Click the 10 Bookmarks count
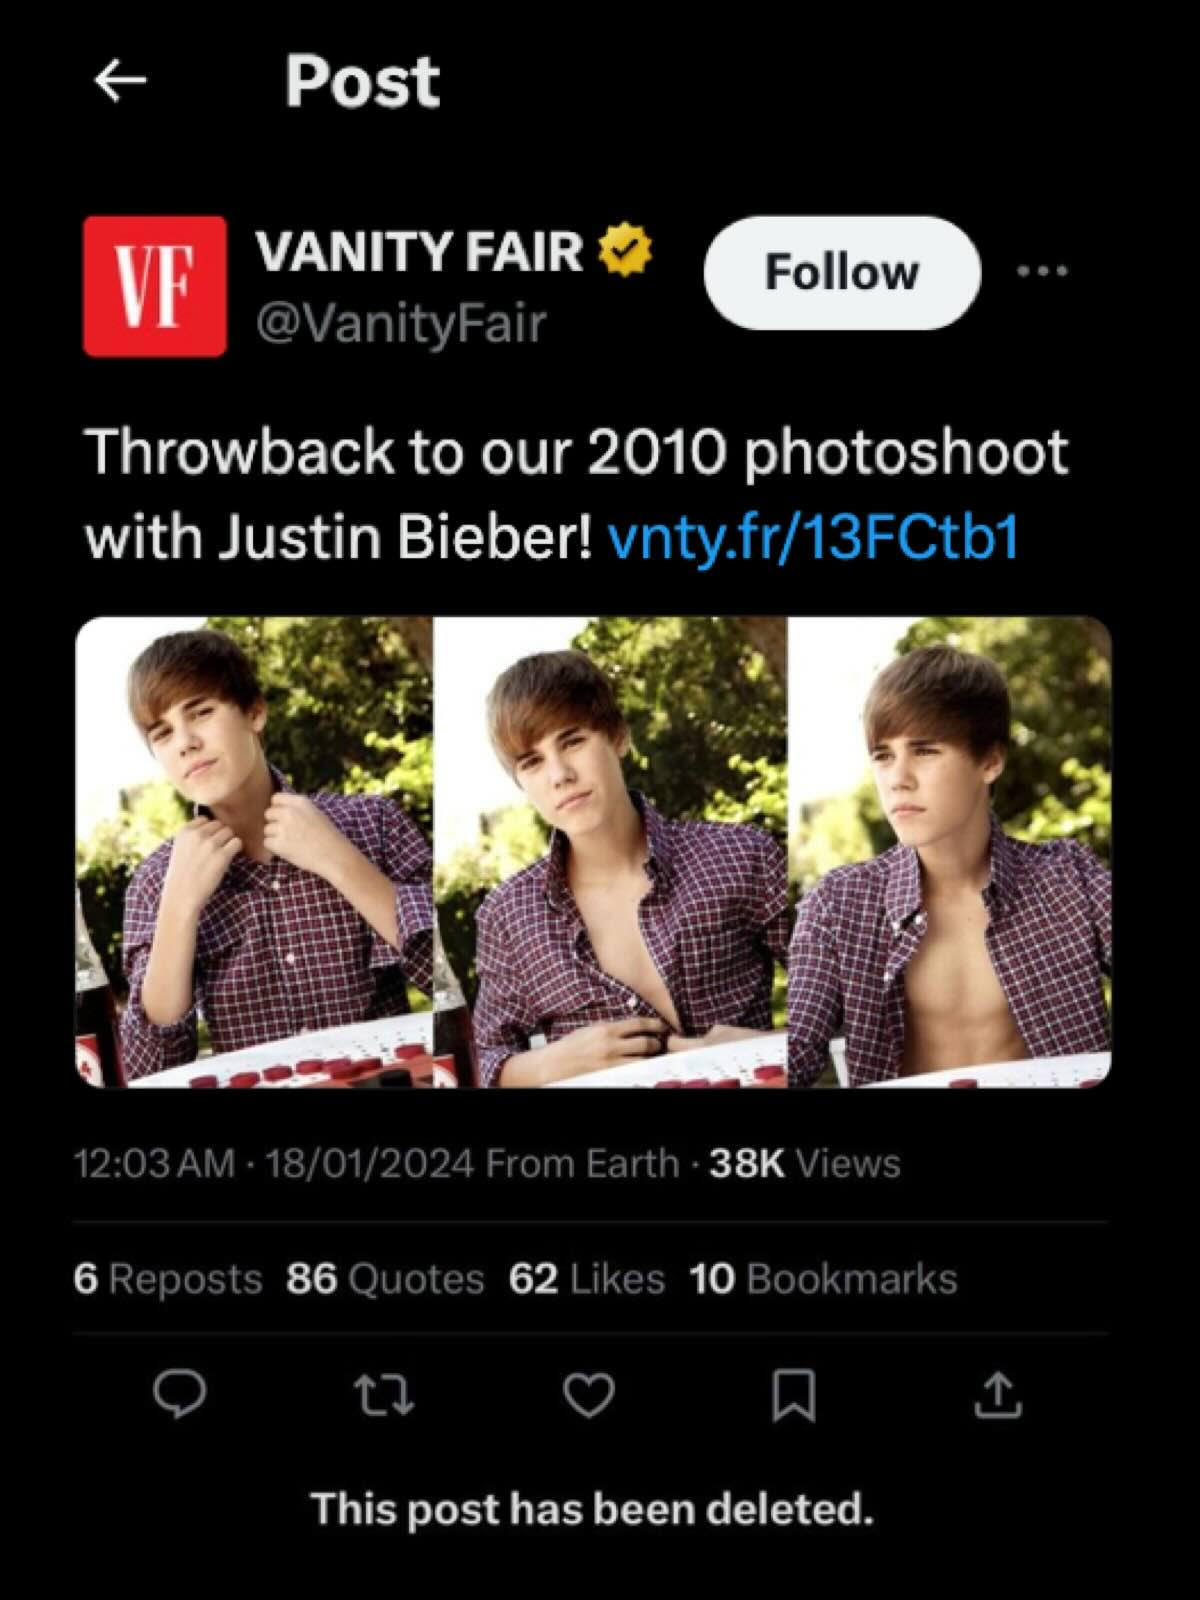Viewport: 1200px width, 1600px height. 823,1279
